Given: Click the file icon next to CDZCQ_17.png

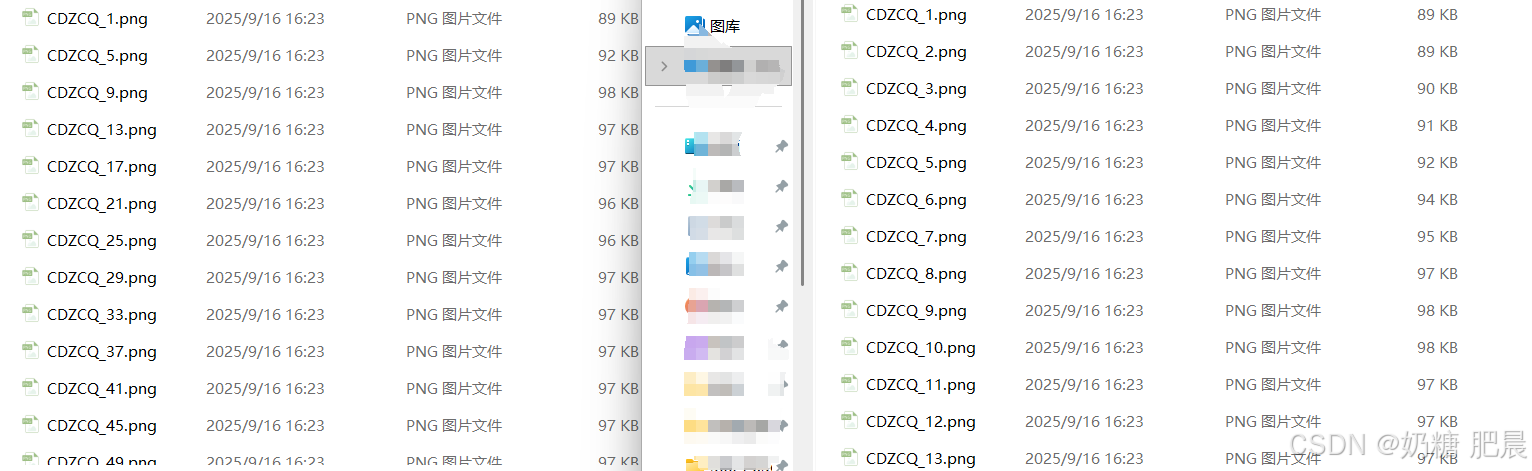Looking at the screenshot, I should tap(30, 166).
